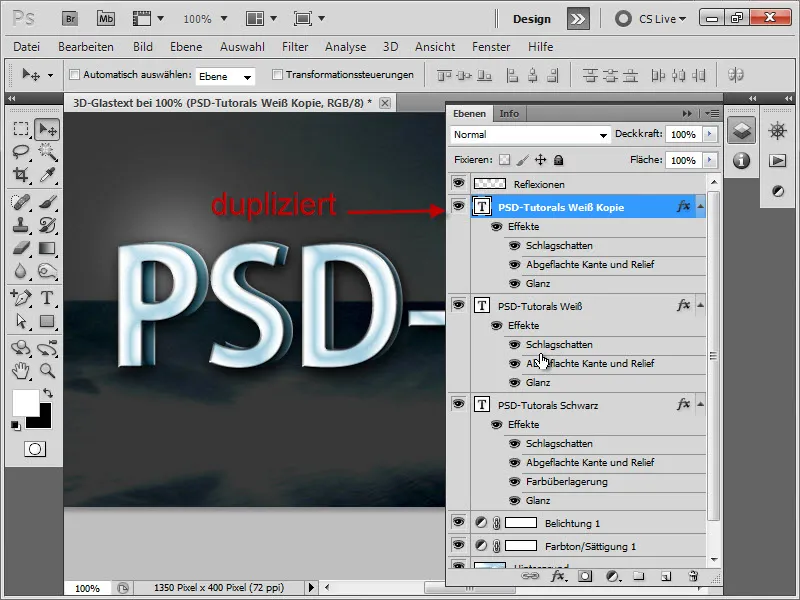Screen dimensions: 800x600
Task: Select the Hand tool
Action: coord(20,370)
